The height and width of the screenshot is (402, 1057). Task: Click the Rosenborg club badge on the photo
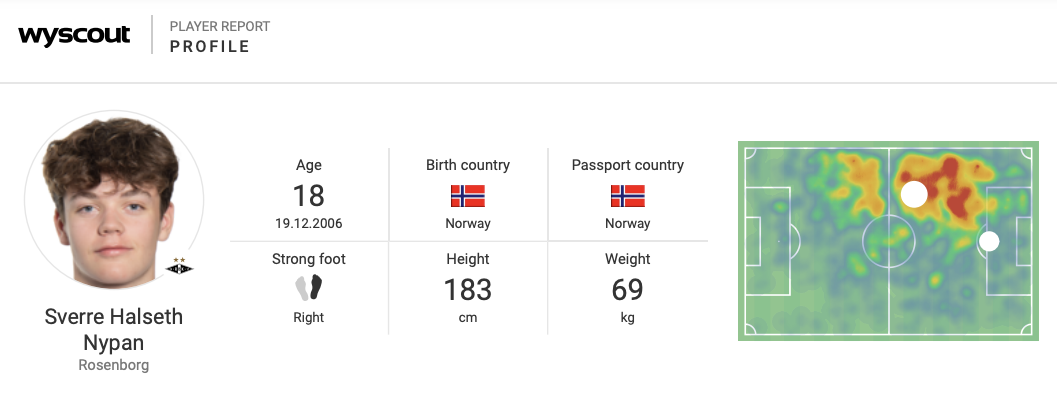(180, 266)
